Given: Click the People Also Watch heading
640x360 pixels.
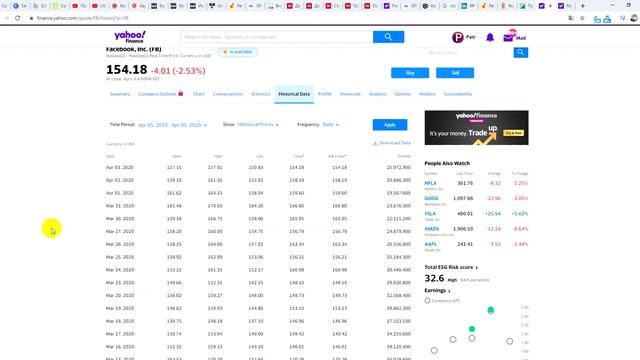Looking at the screenshot, I should pos(447,163).
